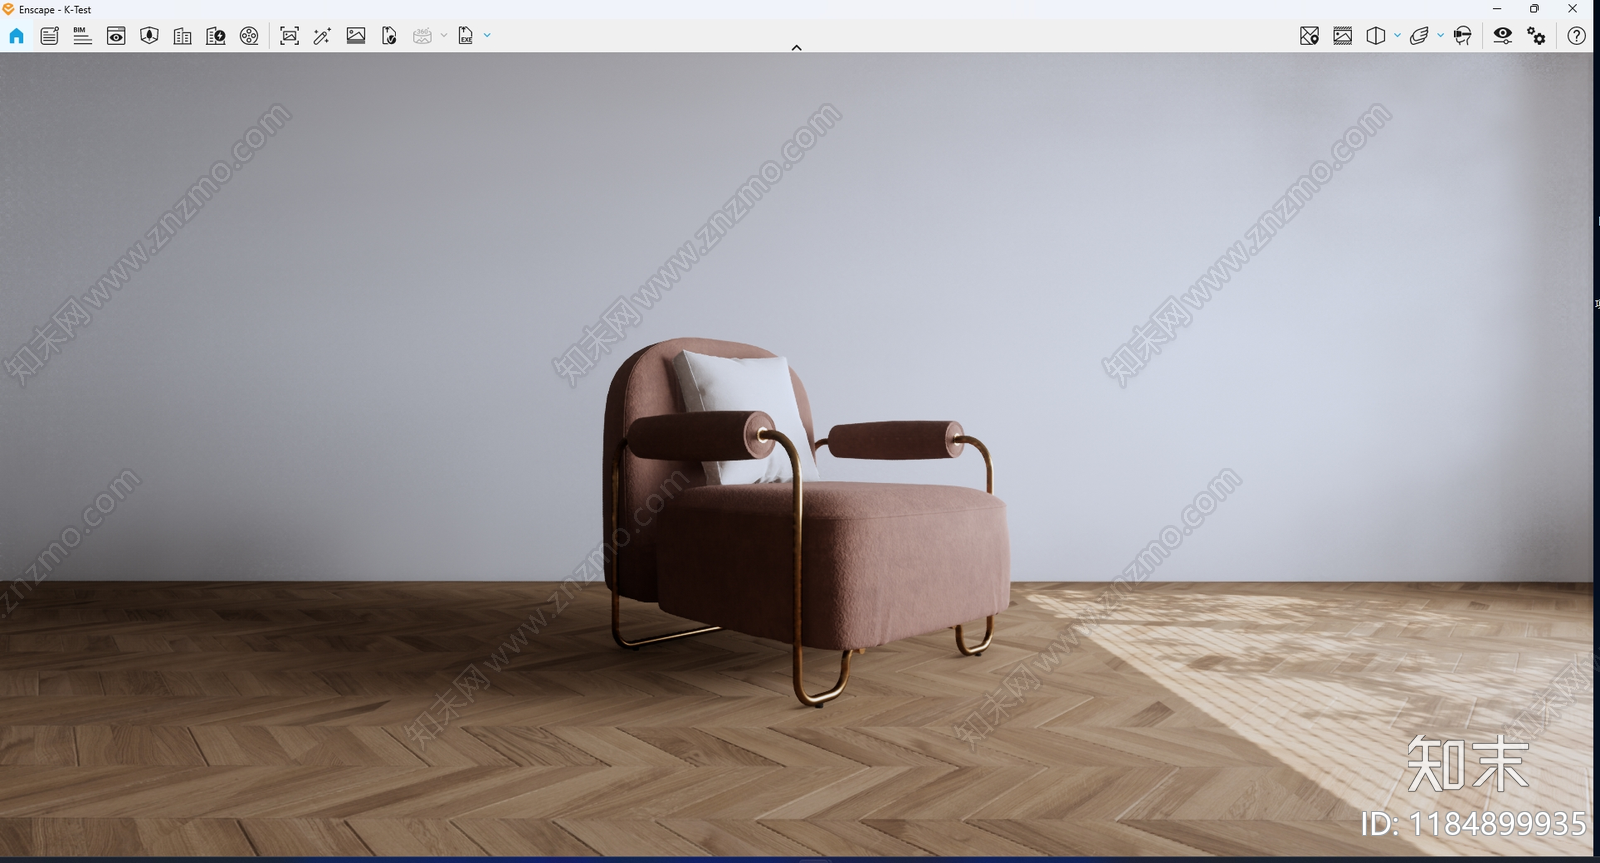Open the 360 panorama dropdown arrow

[444, 36]
